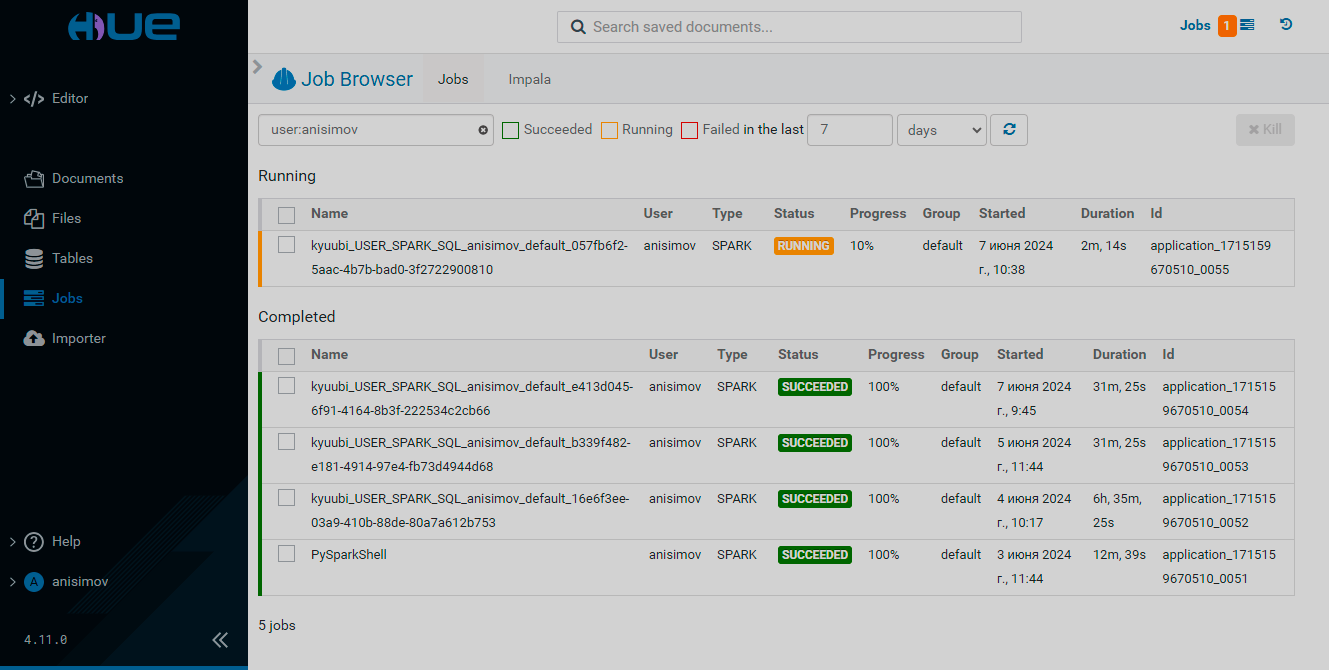1329x670 pixels.
Task: Click Started column header in Completed table
Action: pyautogui.click(x=1020, y=354)
